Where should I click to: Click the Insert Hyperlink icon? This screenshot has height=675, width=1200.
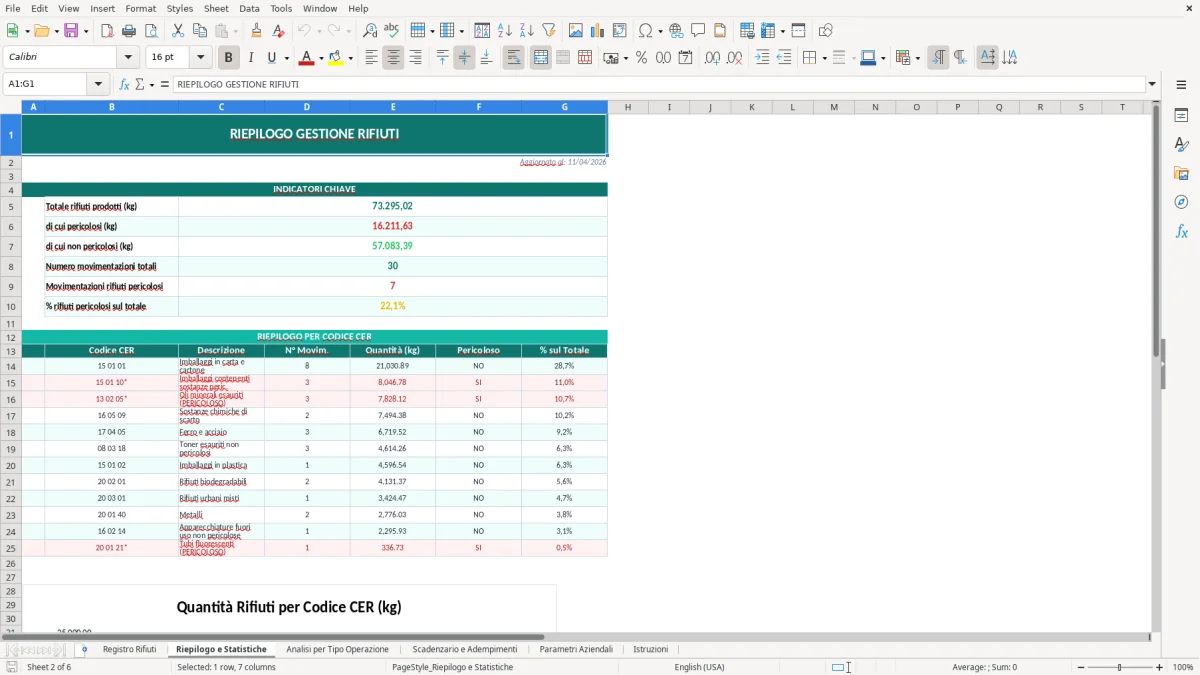(676, 31)
